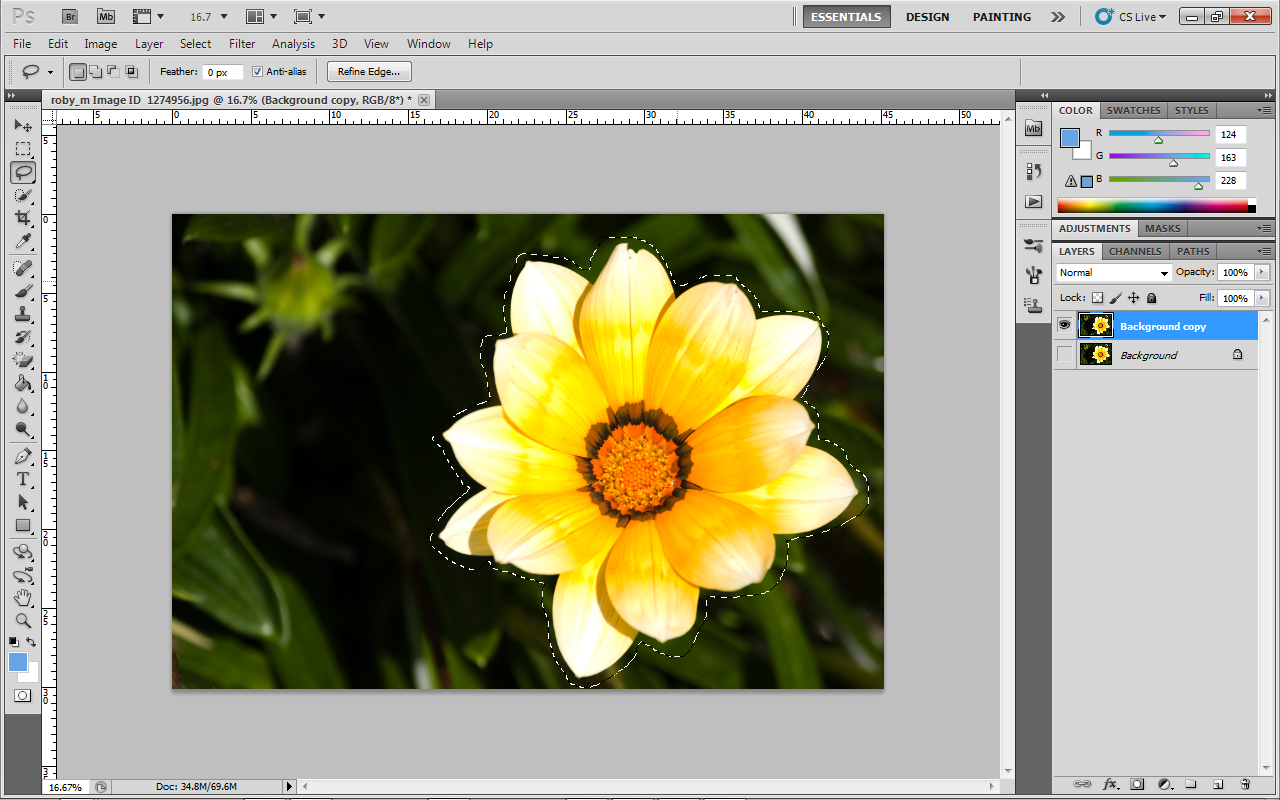This screenshot has width=1280, height=800.
Task: Switch to the Design workspace
Action: (x=927, y=17)
